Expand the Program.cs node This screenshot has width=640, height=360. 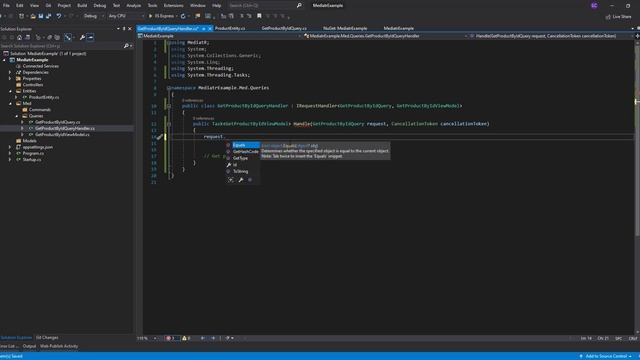pos(10,153)
